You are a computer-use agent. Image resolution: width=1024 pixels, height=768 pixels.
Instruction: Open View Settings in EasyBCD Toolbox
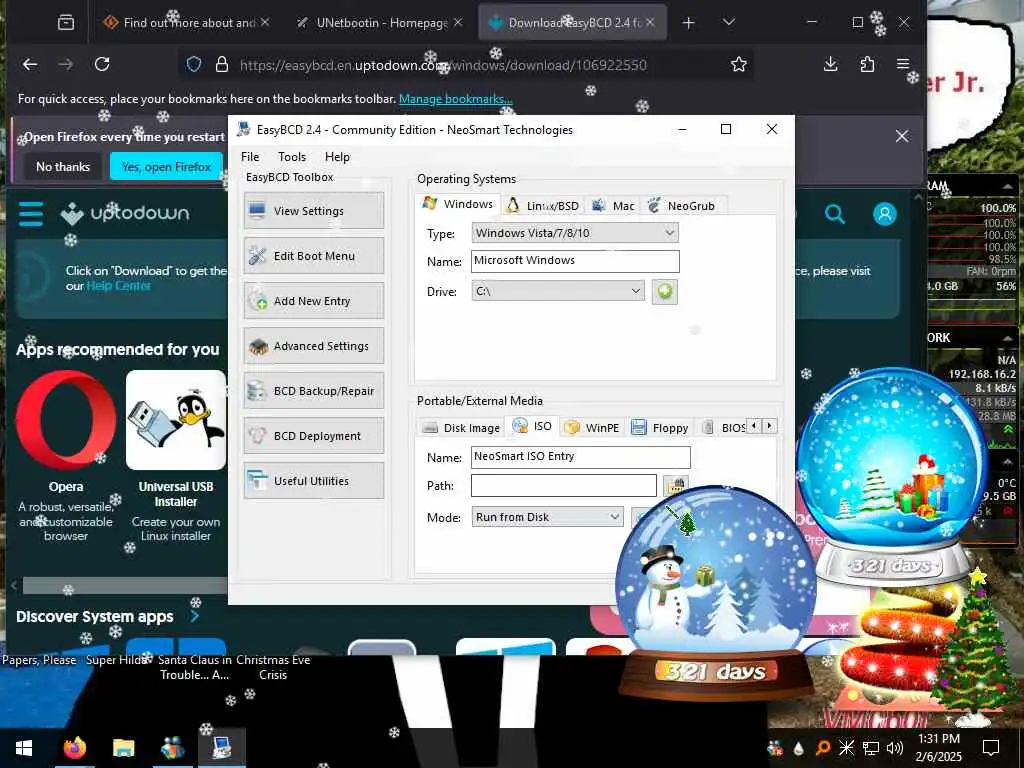click(313, 210)
